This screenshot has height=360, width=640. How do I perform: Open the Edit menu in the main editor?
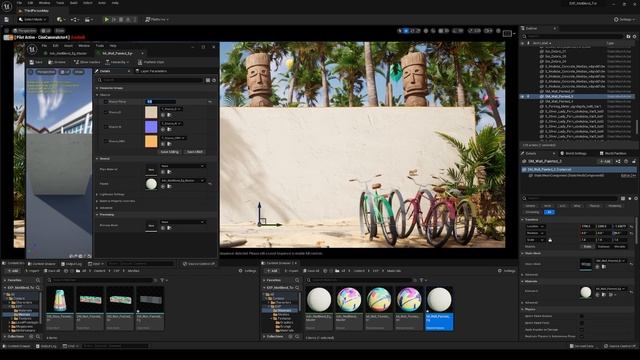pyautogui.click(x=31, y=3)
